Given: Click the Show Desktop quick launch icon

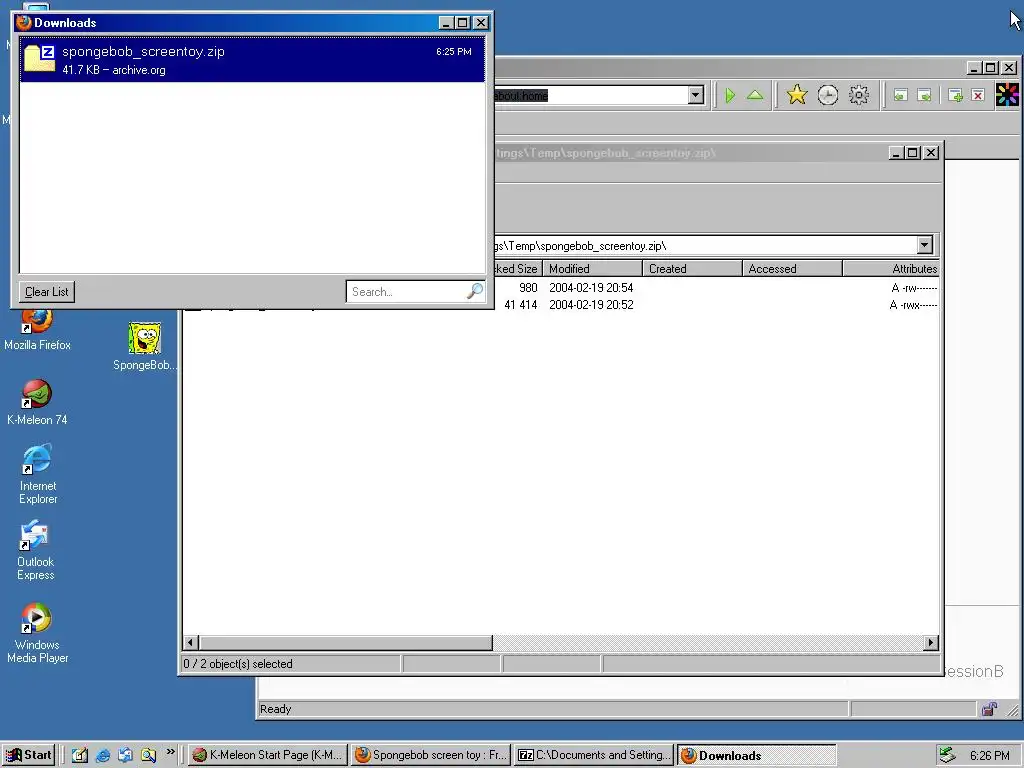Looking at the screenshot, I should point(80,755).
